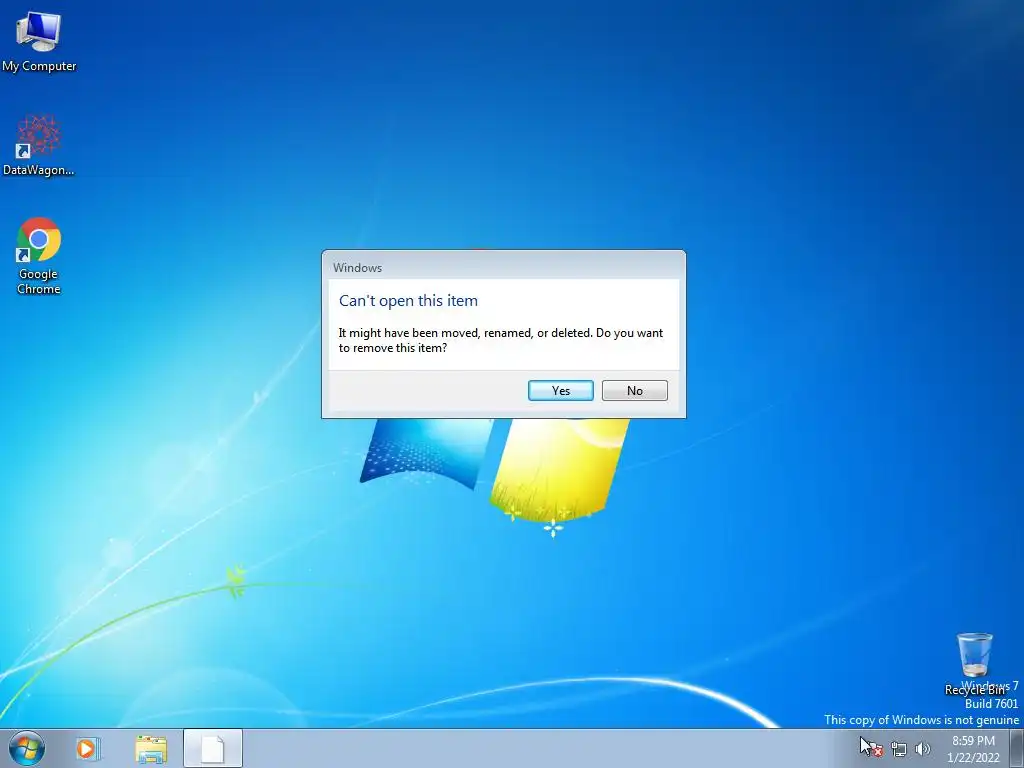The image size is (1024, 768).
Task: Click the dialog title bar labeled Windows
Action: pyautogui.click(x=504, y=267)
